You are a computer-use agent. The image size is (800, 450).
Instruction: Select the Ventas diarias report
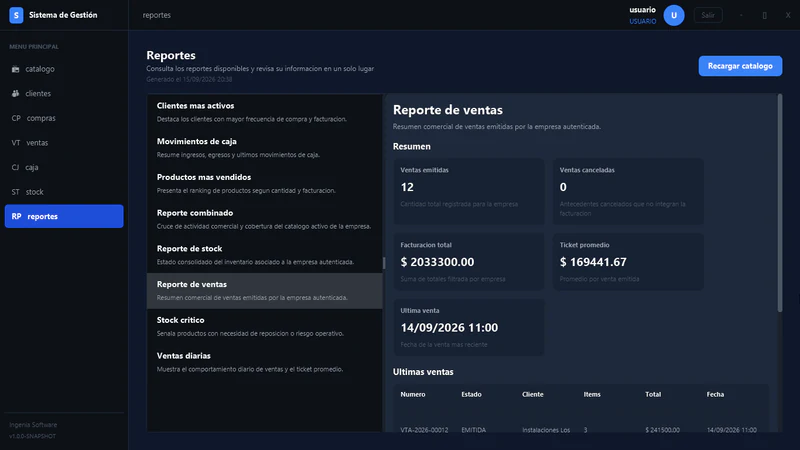tap(264, 362)
